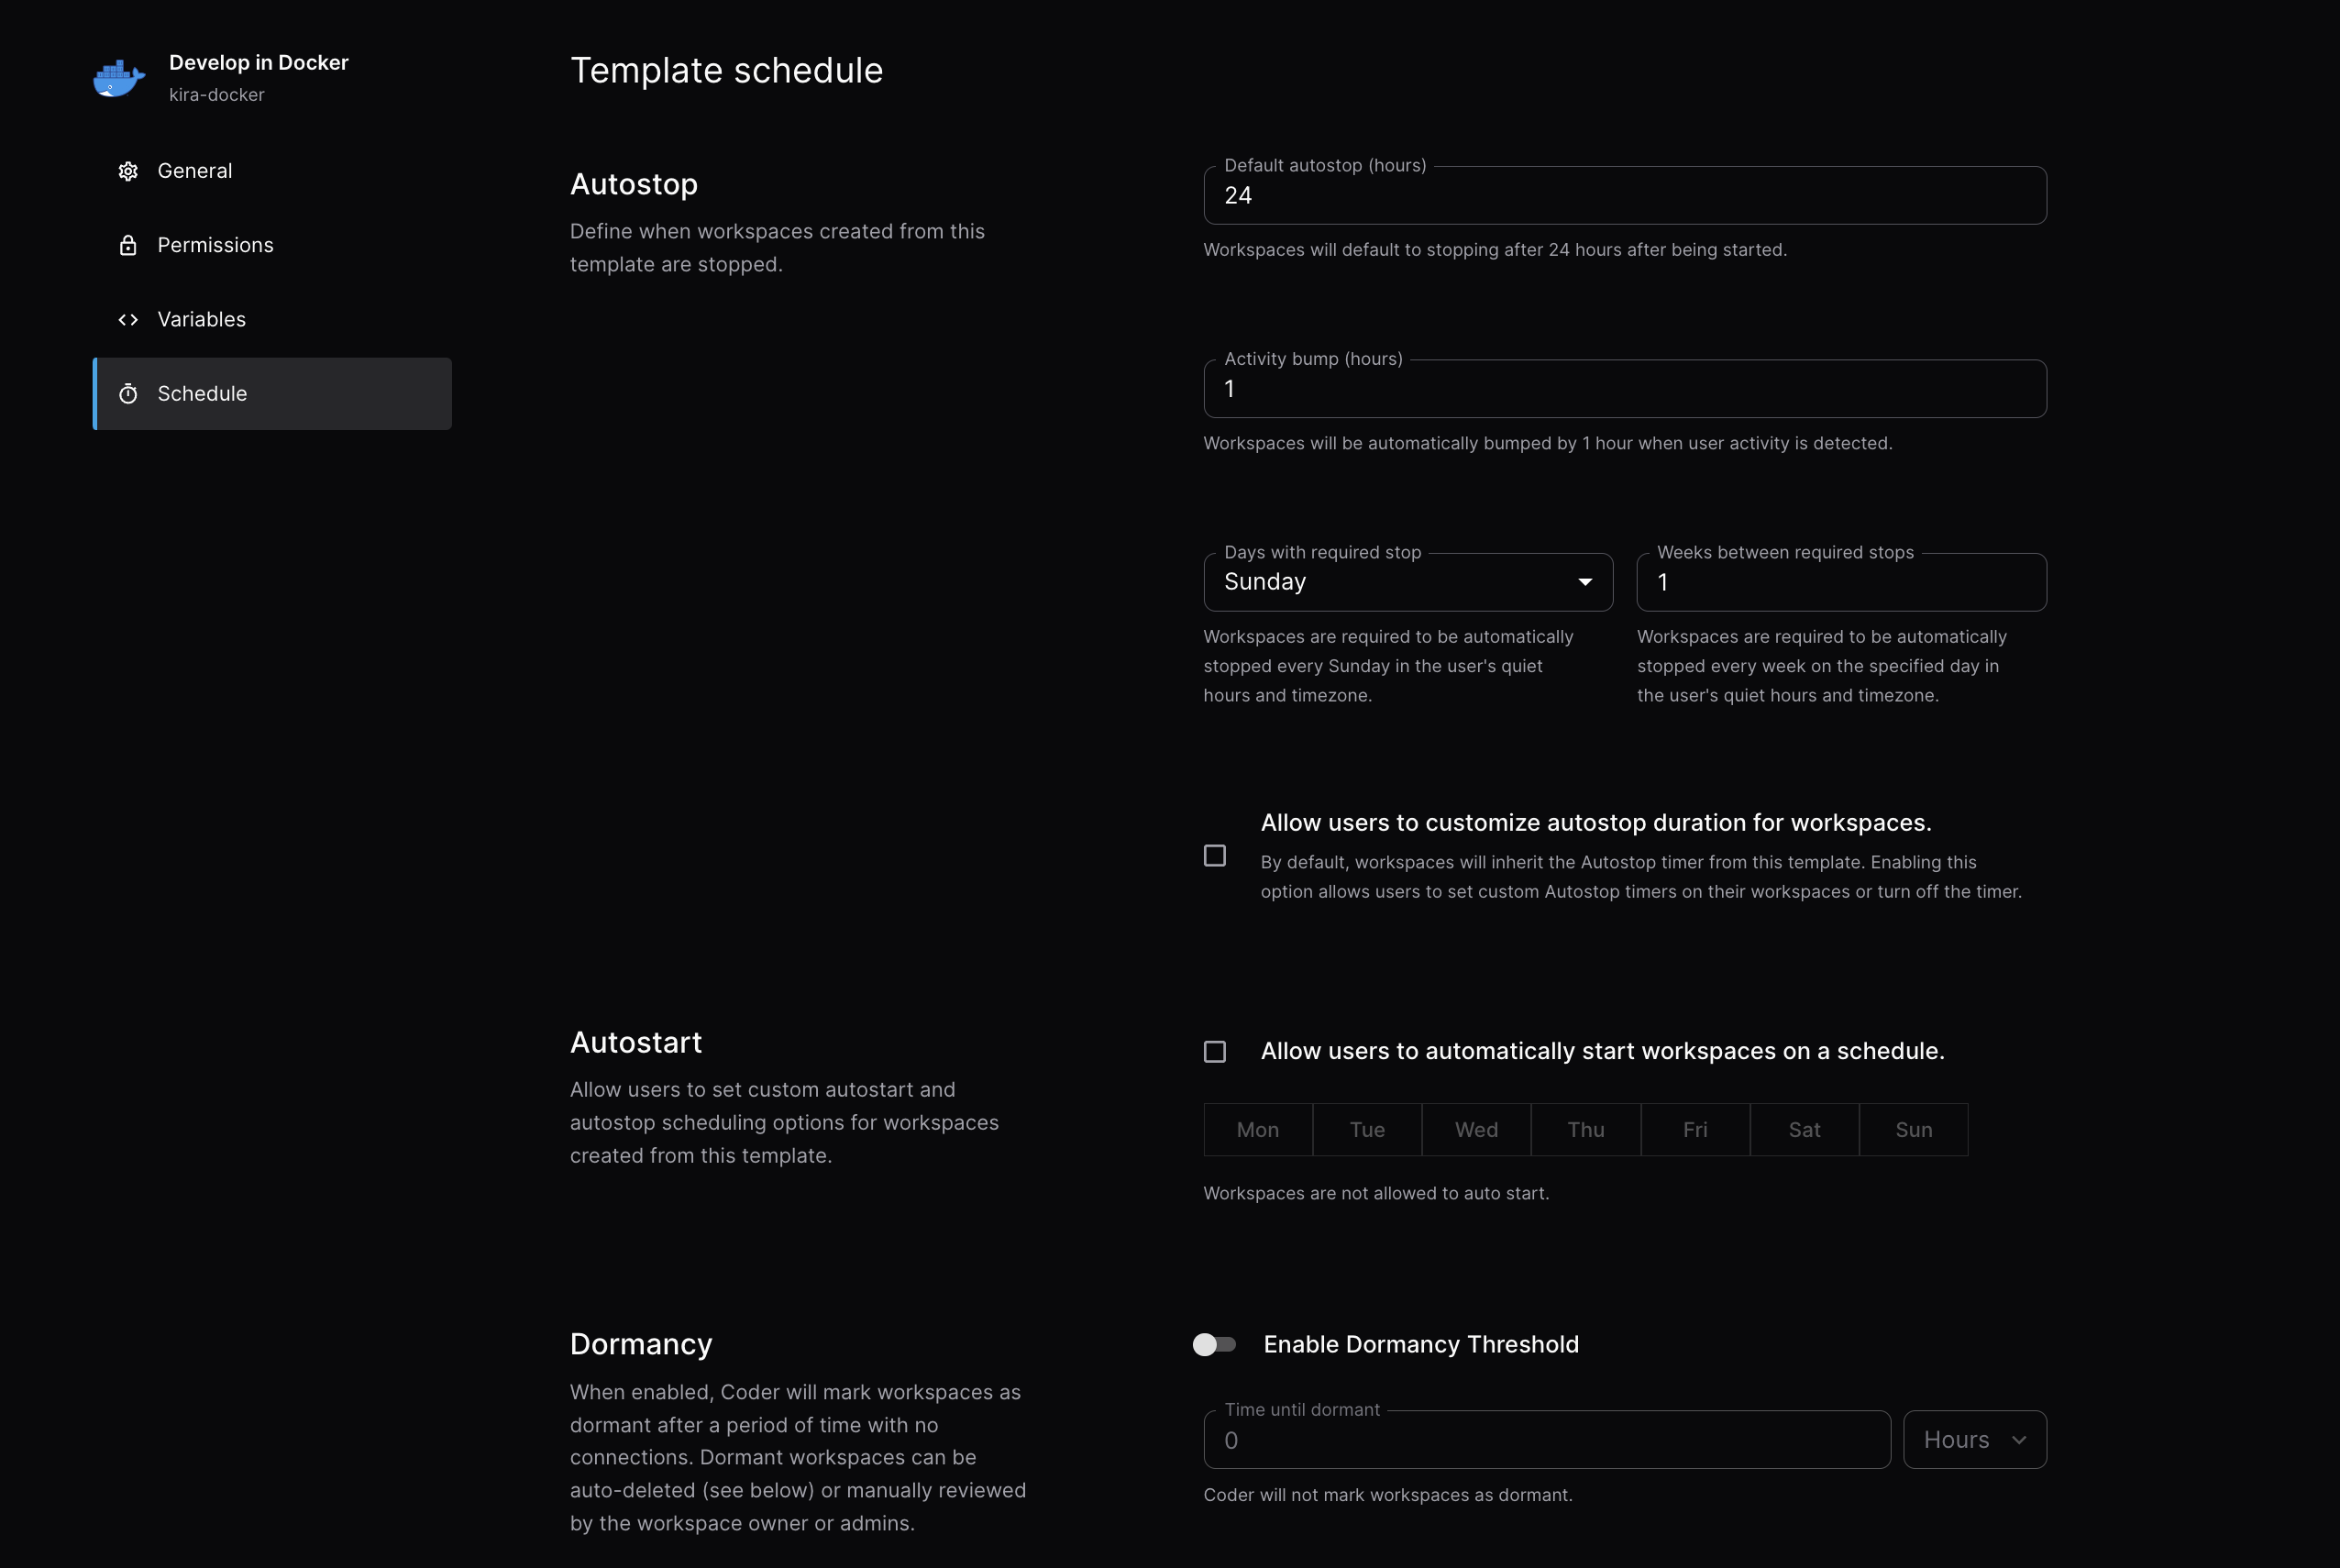Viewport: 2340px width, 1568px height.
Task: Select the Tue weekday button
Action: pos(1367,1129)
